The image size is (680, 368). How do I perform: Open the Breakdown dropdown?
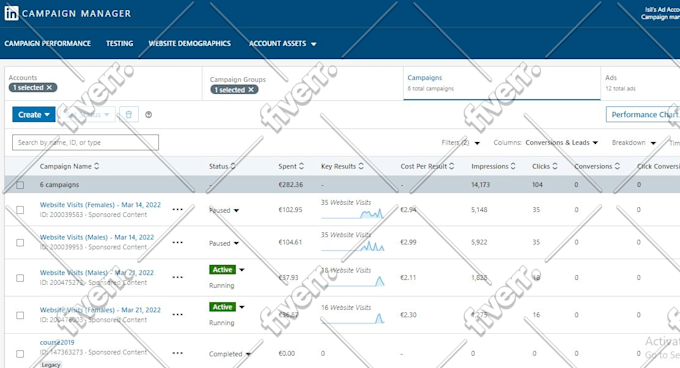(x=634, y=143)
